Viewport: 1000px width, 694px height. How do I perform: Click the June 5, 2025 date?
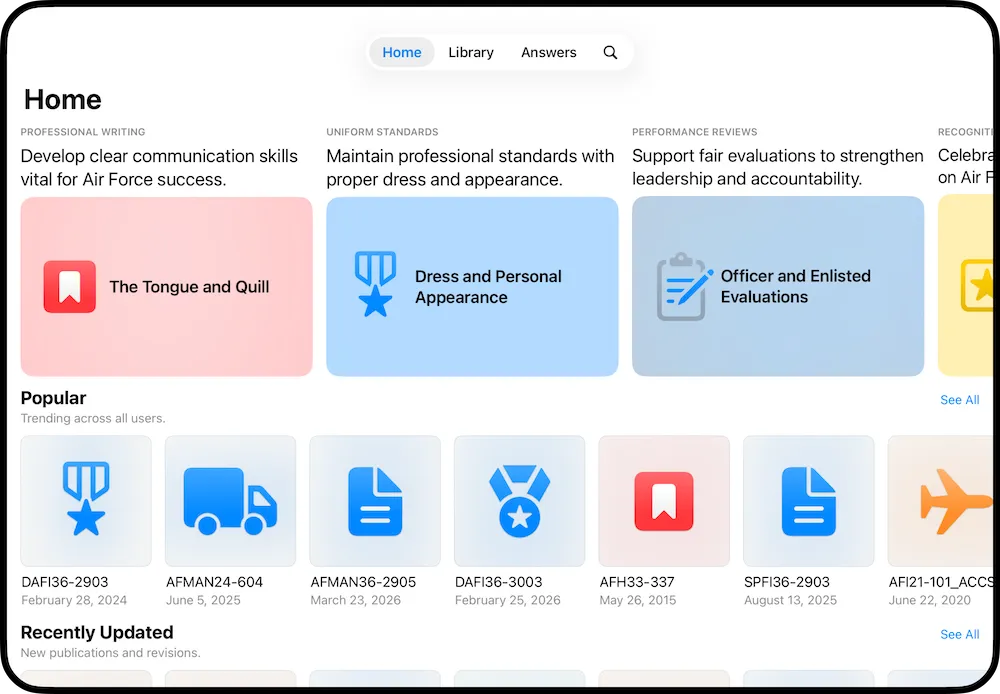point(203,600)
